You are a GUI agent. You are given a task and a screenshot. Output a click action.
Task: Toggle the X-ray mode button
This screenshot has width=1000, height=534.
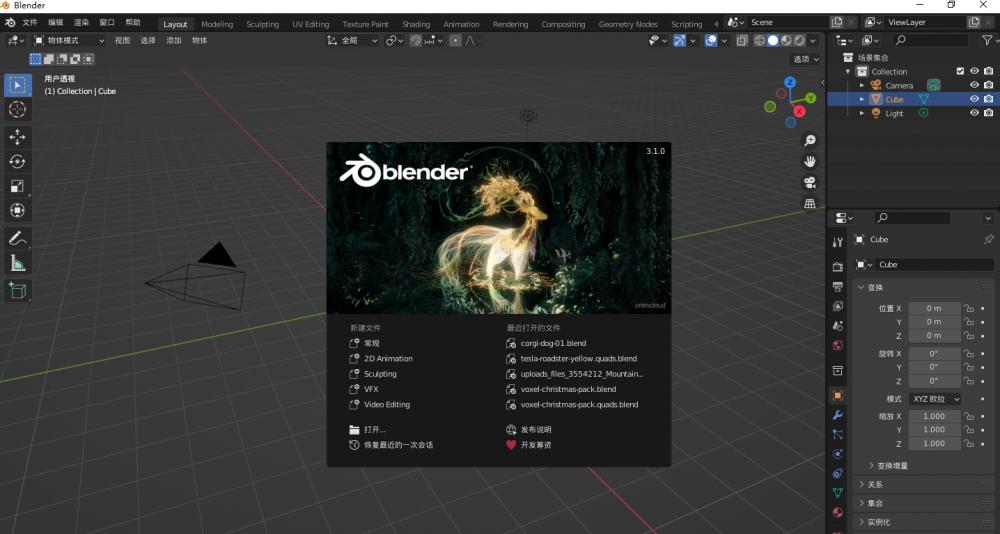(x=742, y=40)
